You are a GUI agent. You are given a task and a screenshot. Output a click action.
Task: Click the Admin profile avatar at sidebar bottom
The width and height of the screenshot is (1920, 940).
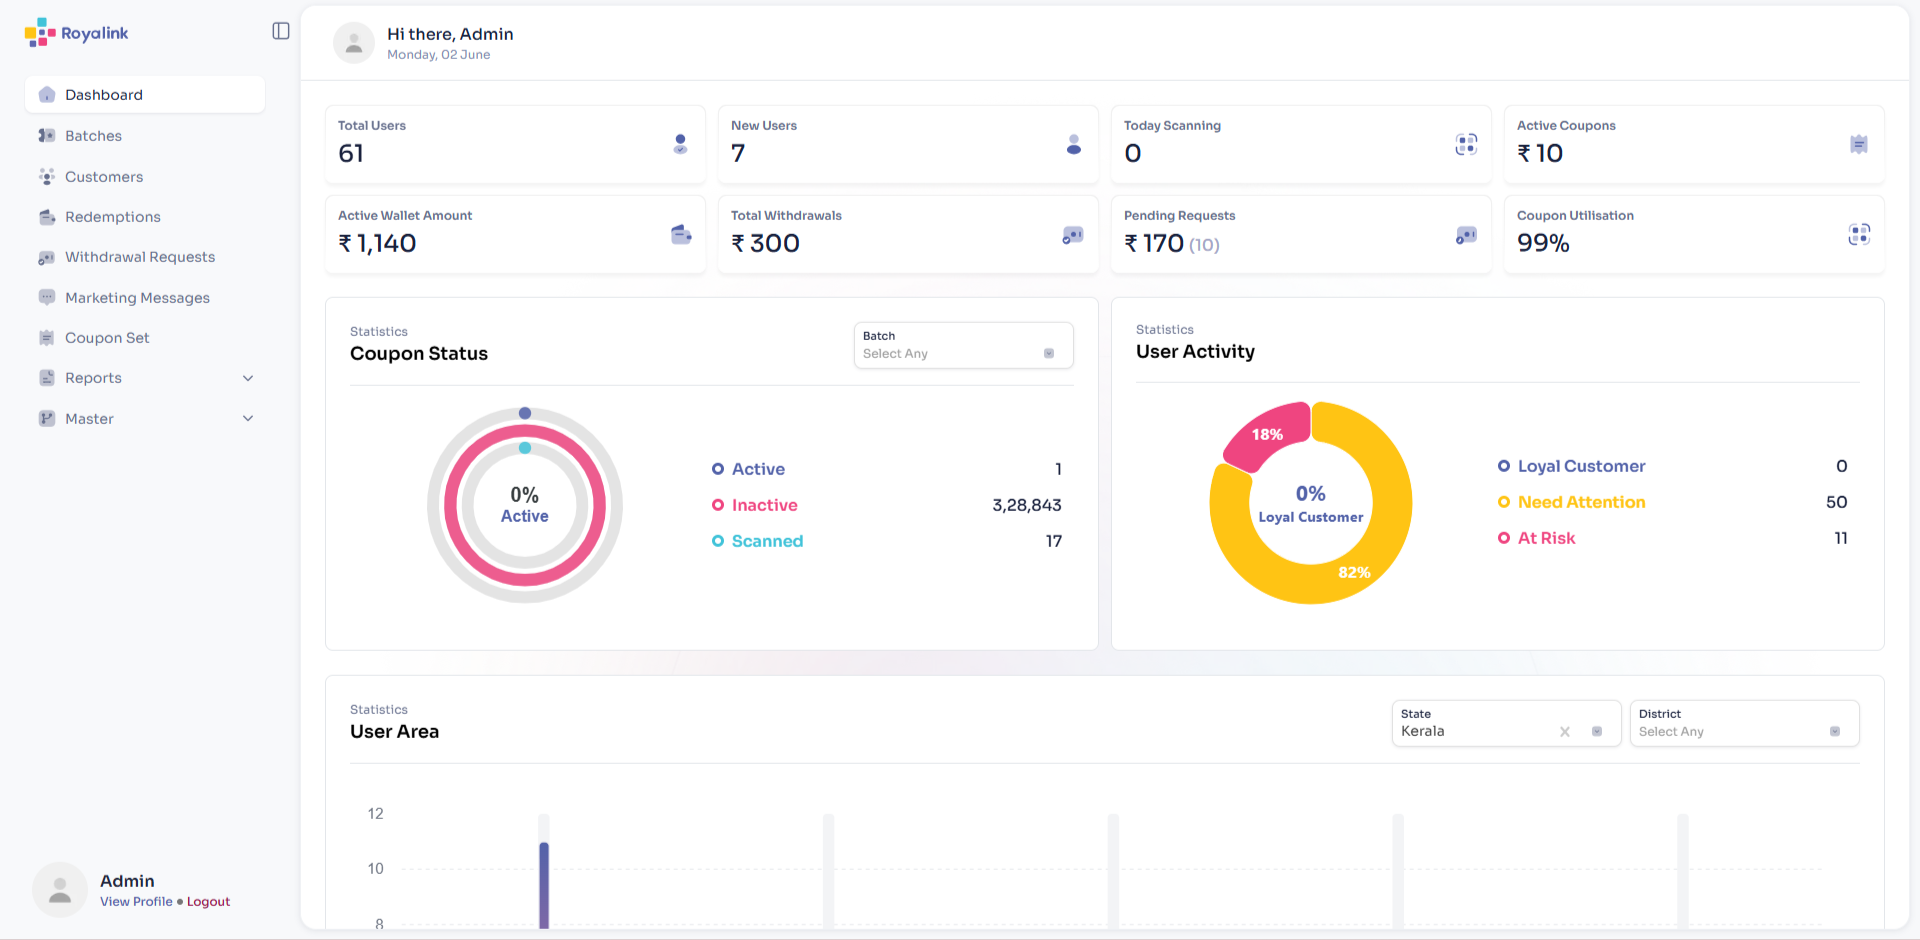60,890
